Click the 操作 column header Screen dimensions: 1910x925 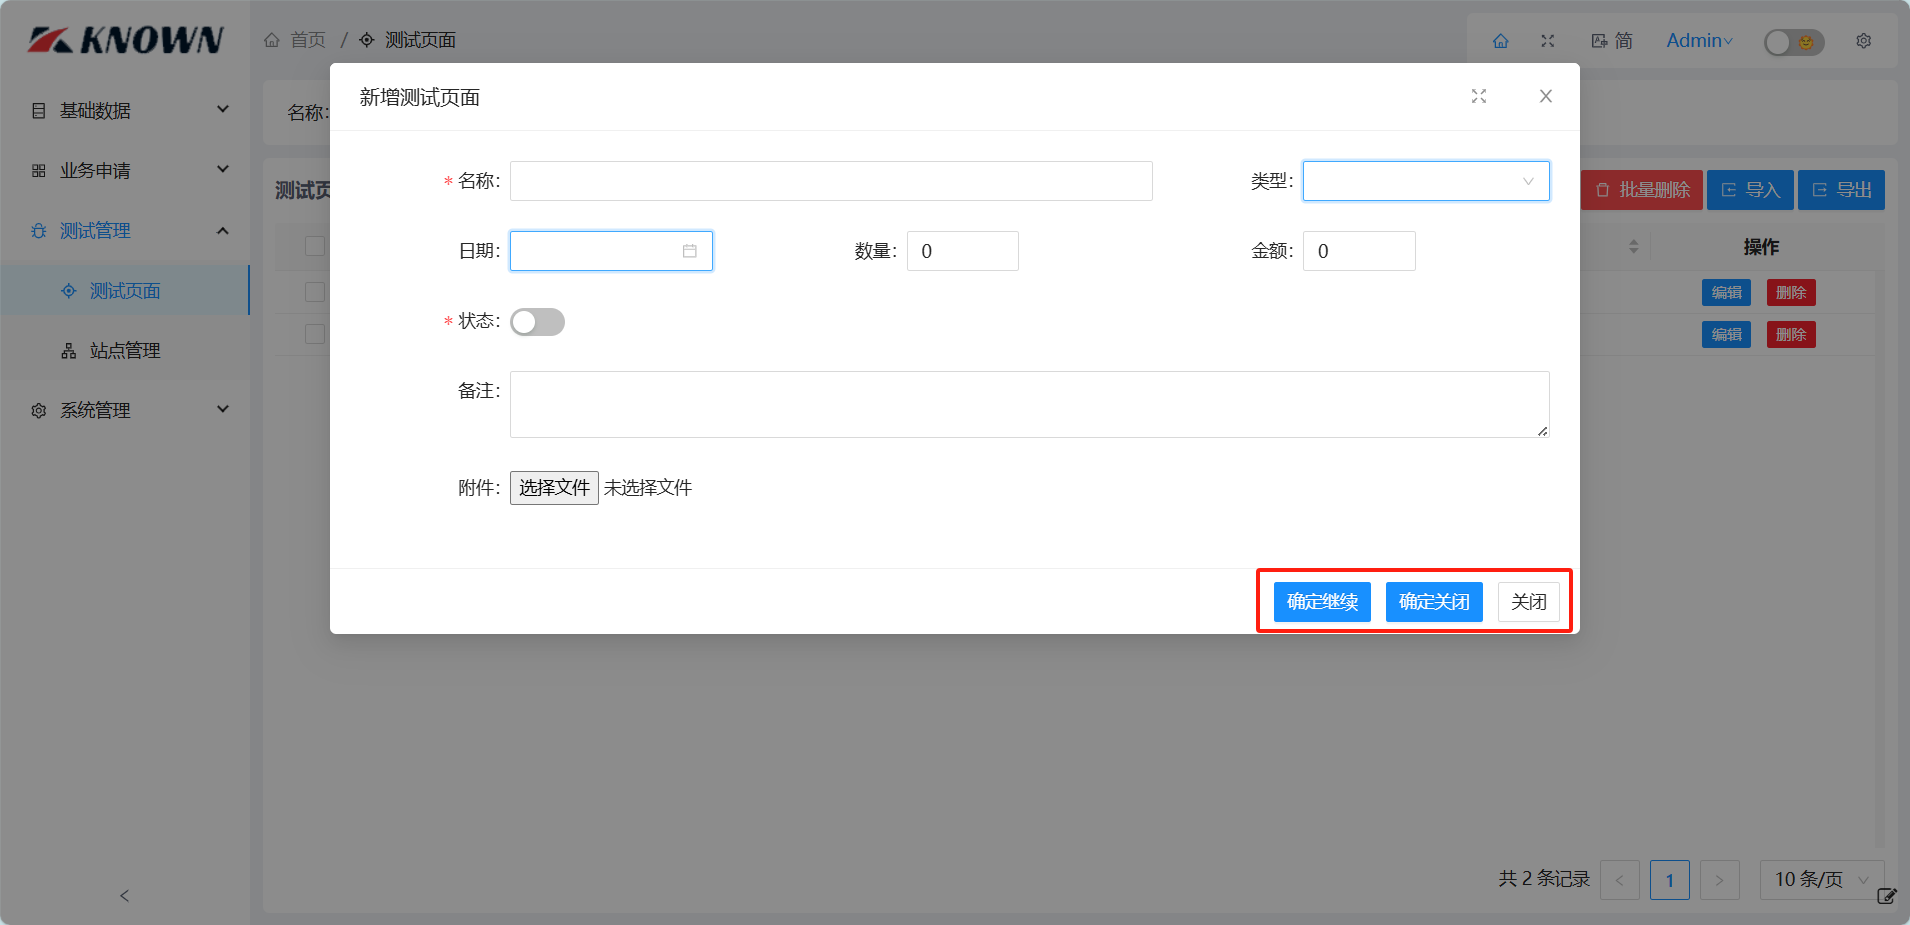(x=1761, y=247)
